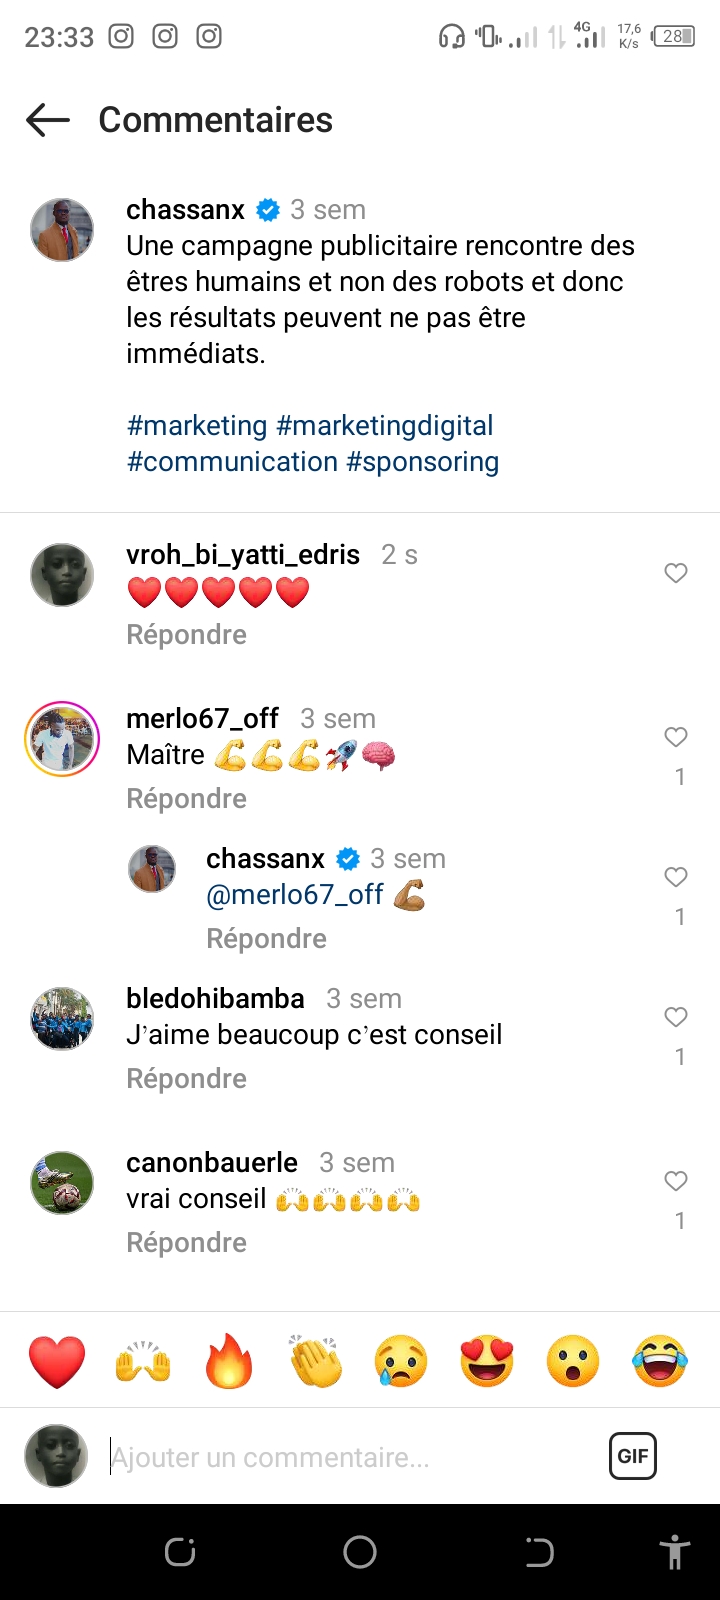Open the @merlo67_off mention
Image resolution: width=720 pixels, height=1600 pixels.
(294, 895)
